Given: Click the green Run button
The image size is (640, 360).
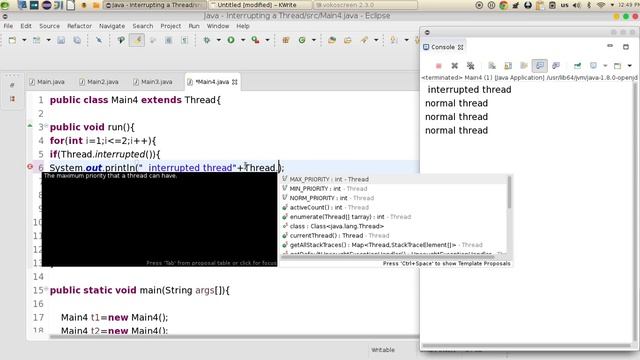Looking at the screenshot, I should (231, 40).
